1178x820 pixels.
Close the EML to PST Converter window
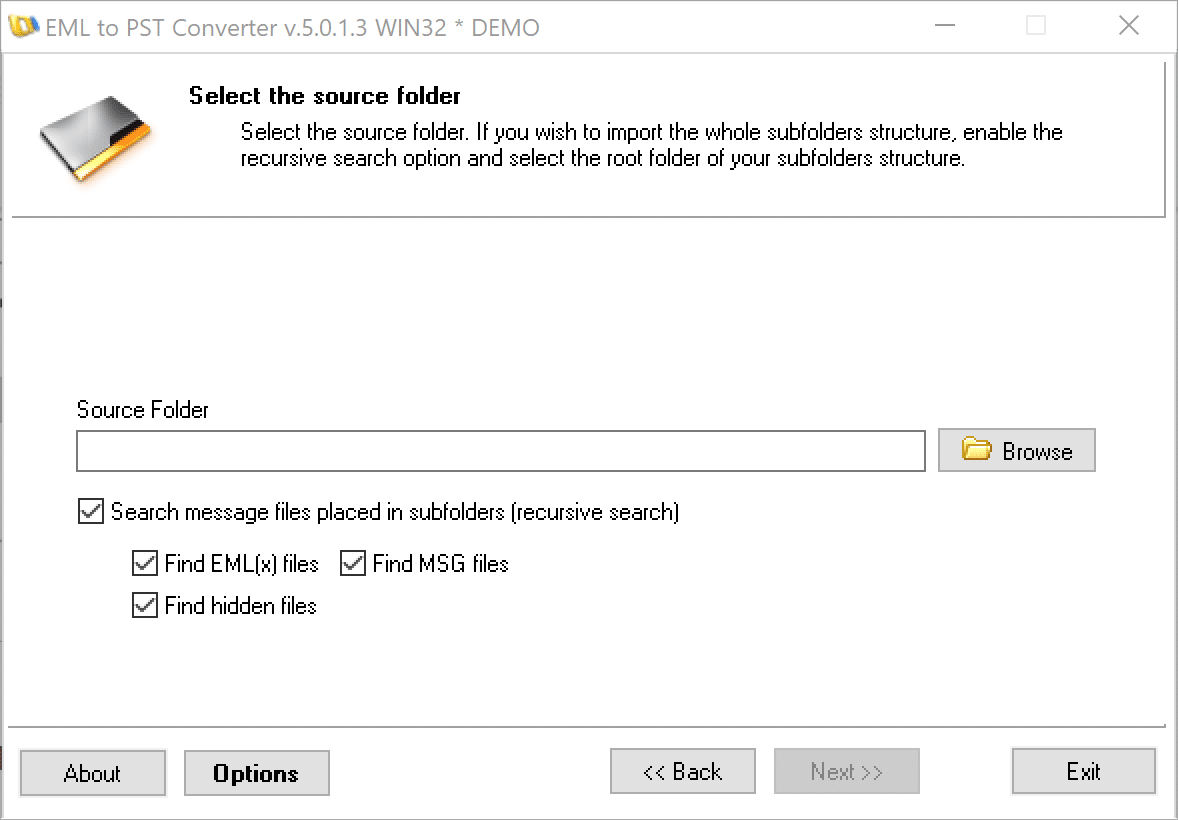tap(1128, 26)
